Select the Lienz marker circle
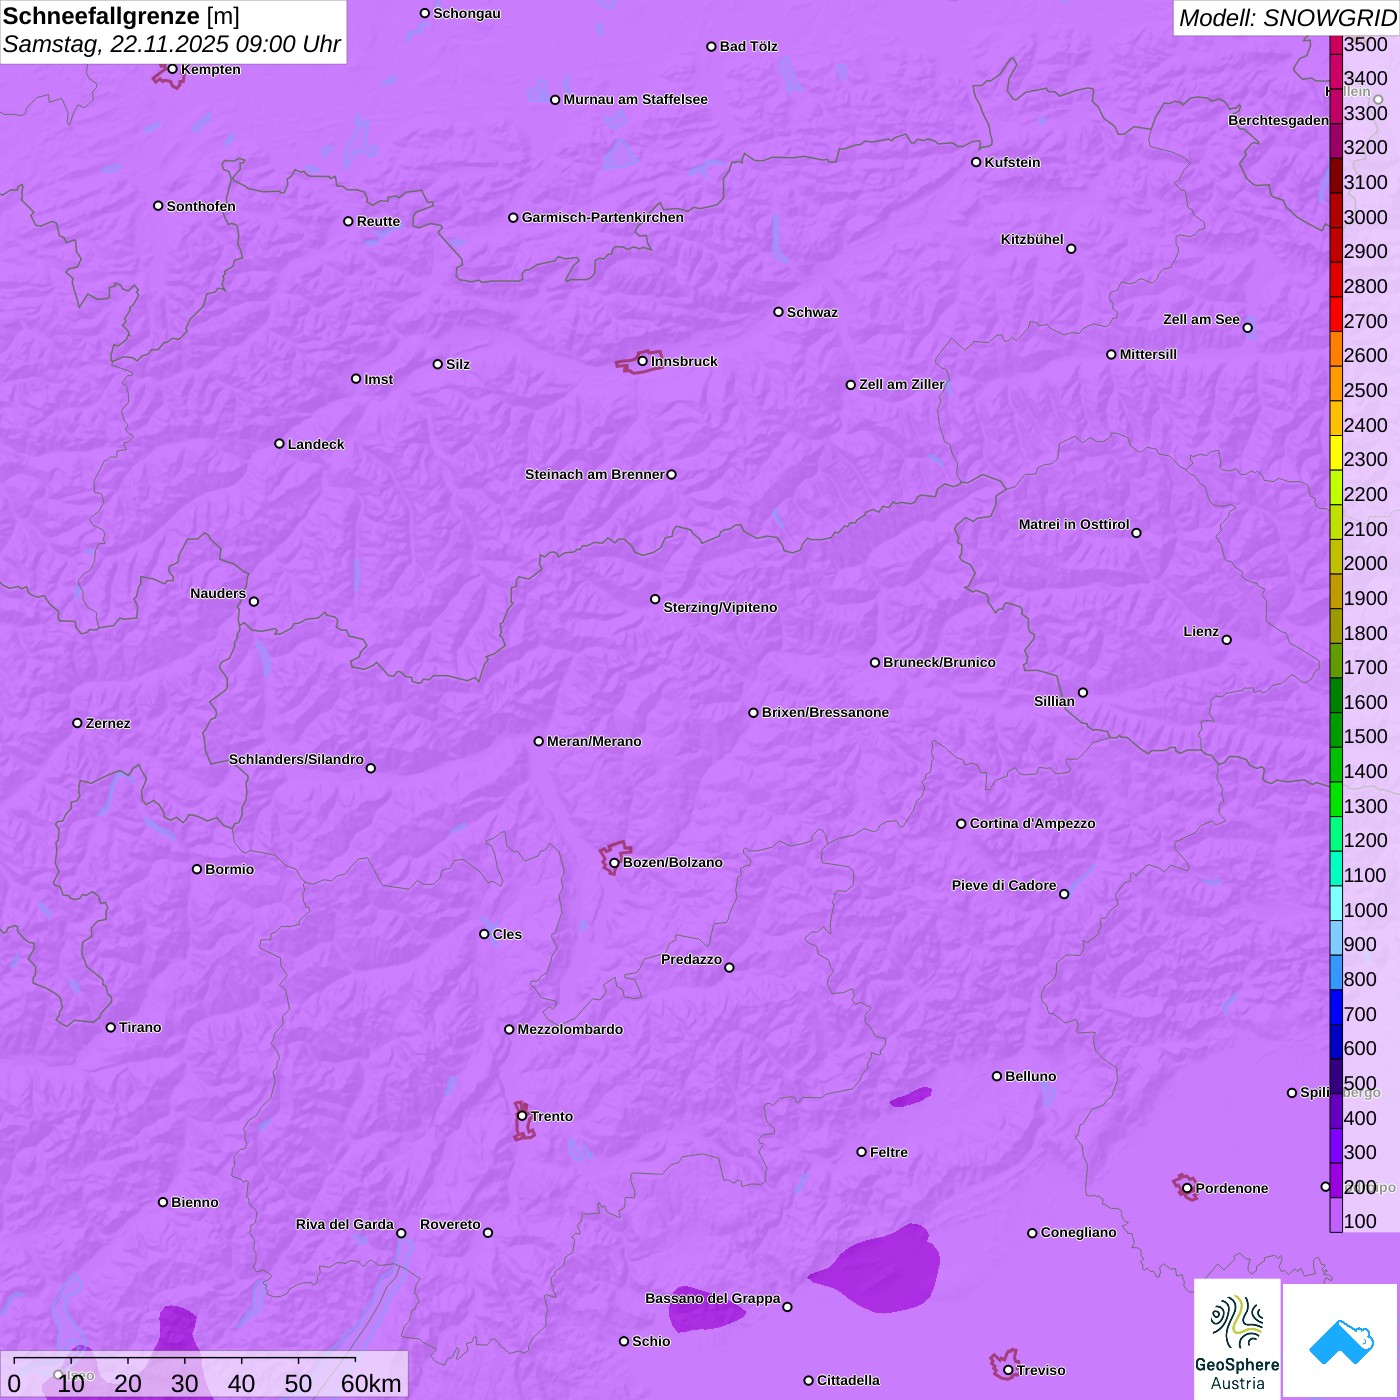The height and width of the screenshot is (1400, 1400). click(1227, 640)
